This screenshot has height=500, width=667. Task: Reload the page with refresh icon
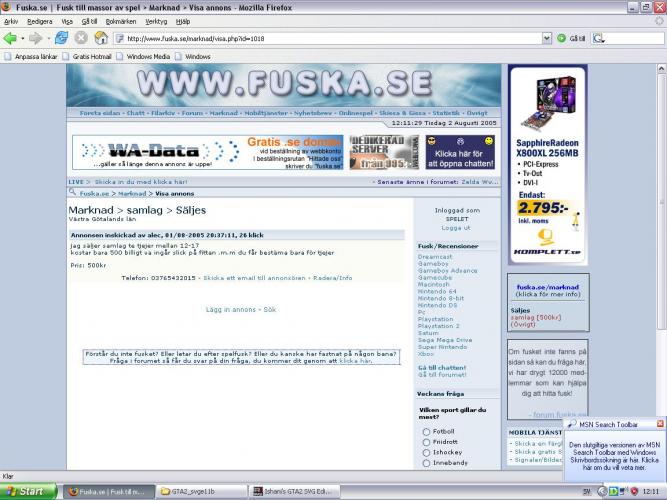coord(61,38)
